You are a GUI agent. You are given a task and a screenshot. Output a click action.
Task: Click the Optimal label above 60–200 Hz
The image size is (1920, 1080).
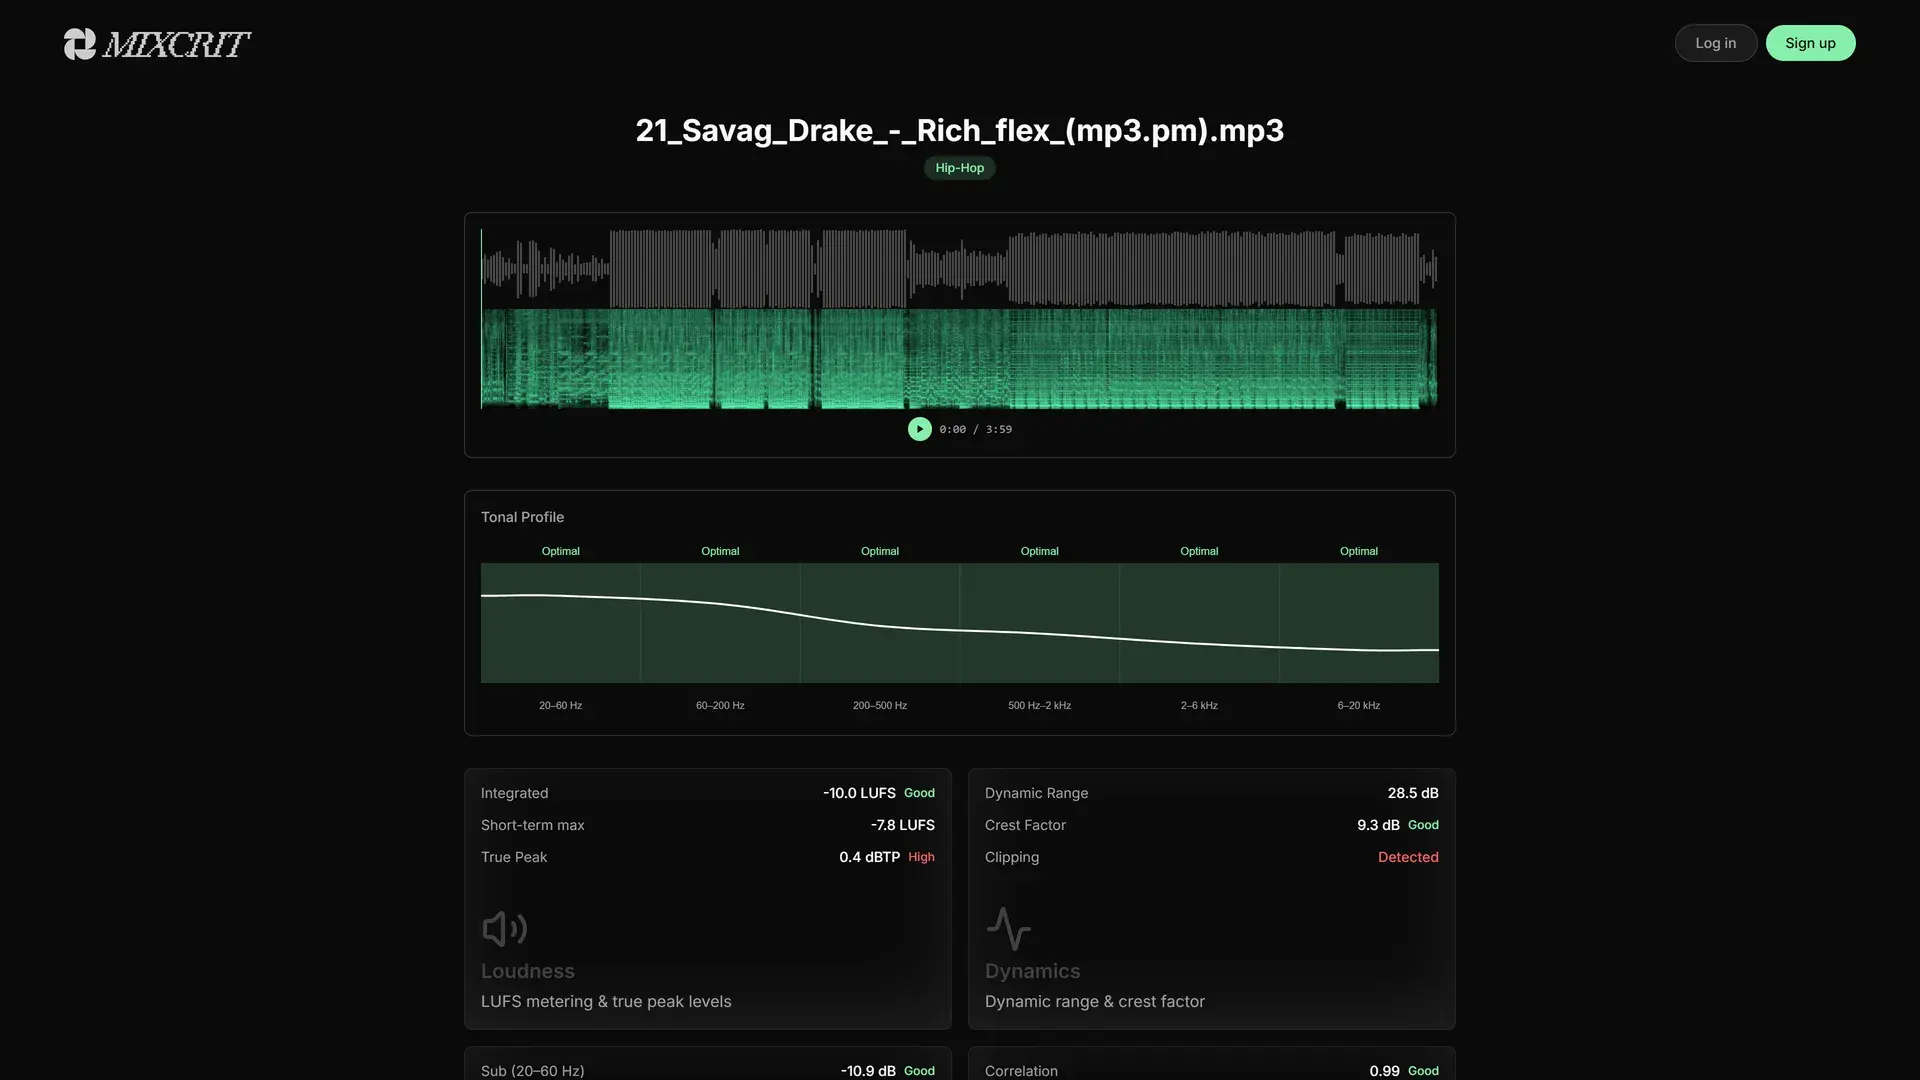(720, 551)
